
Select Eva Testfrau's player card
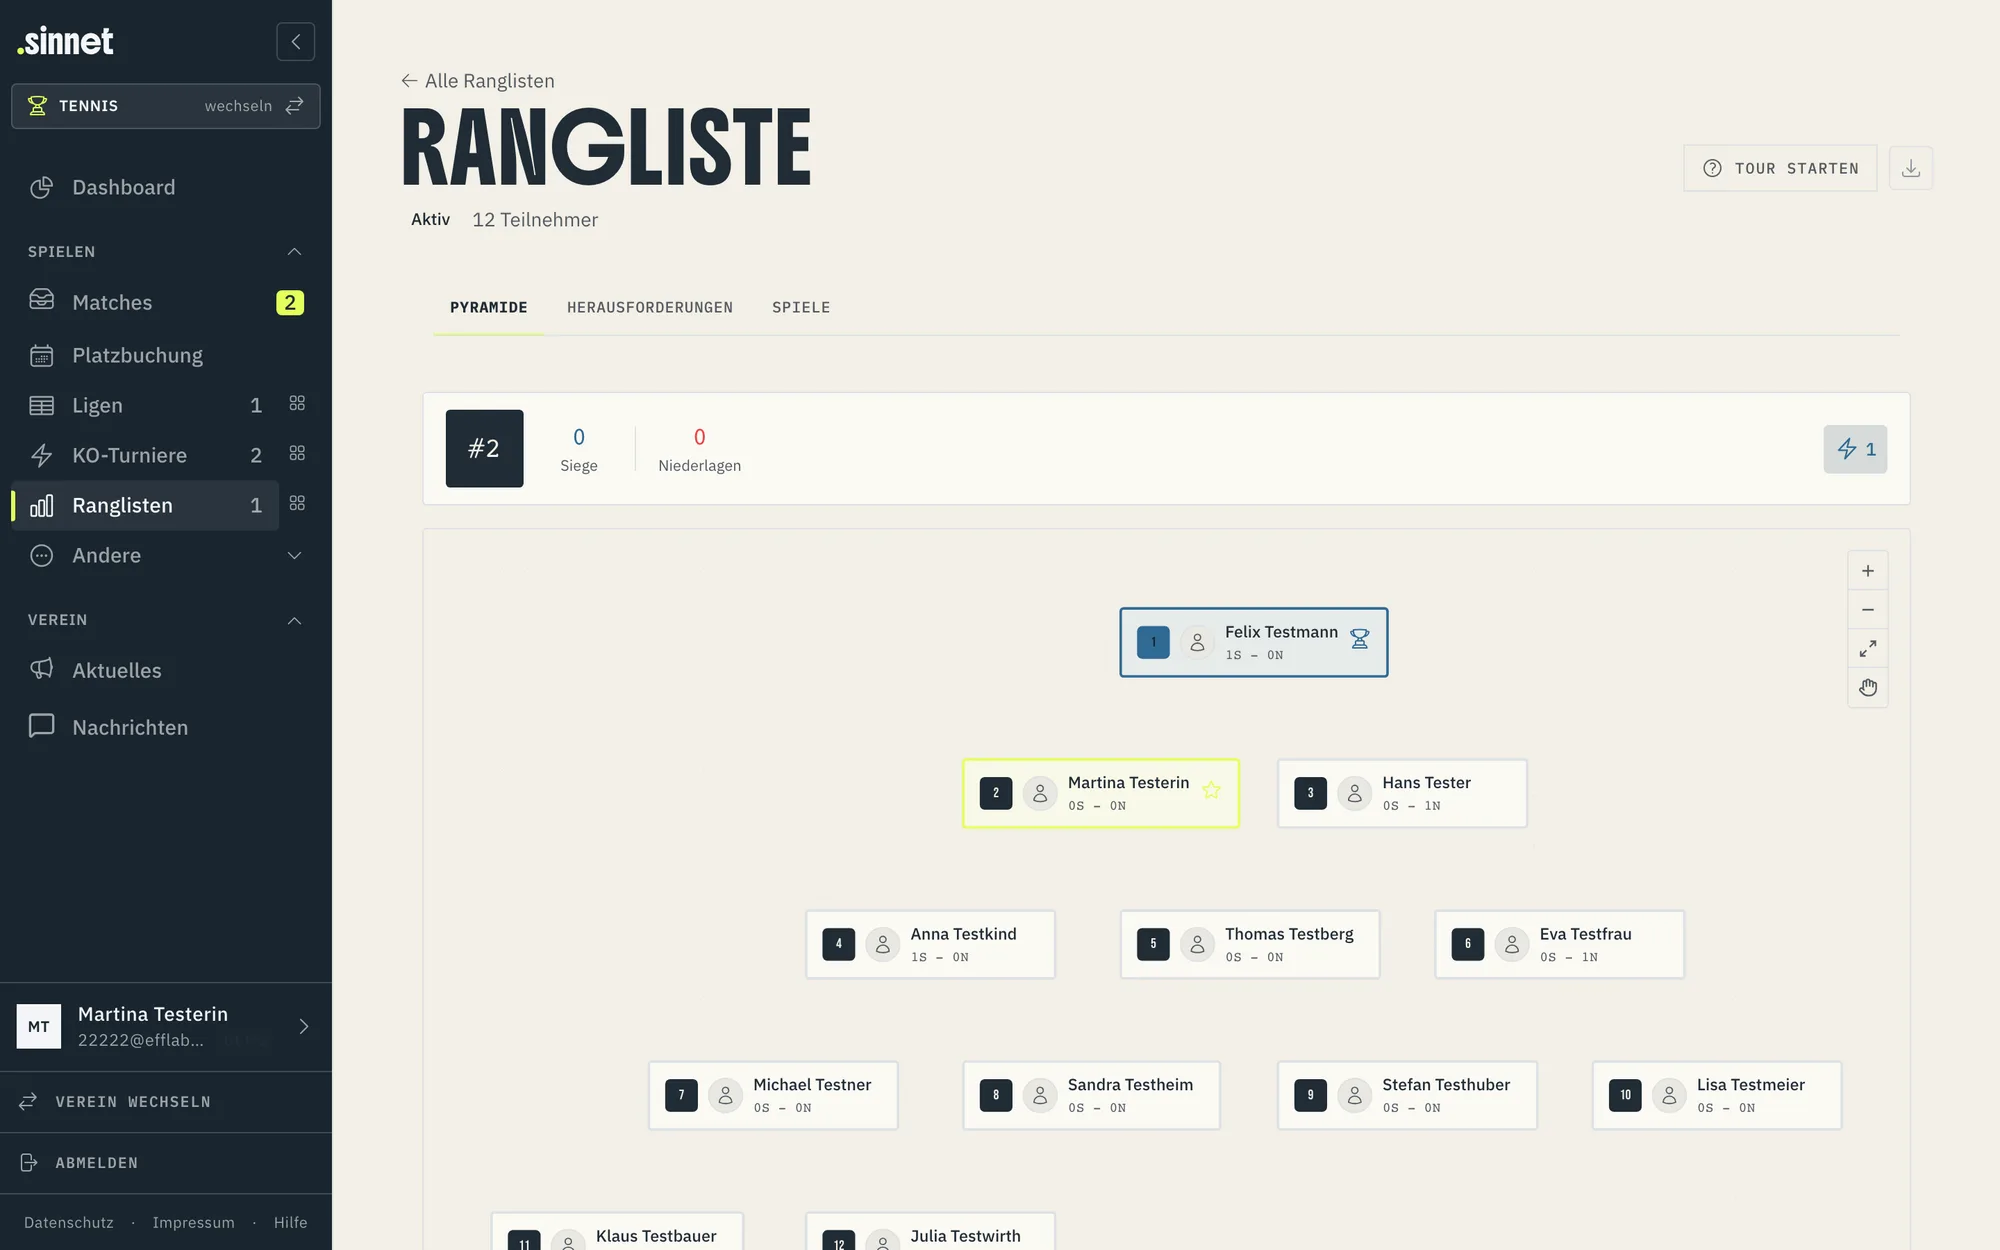click(1559, 945)
